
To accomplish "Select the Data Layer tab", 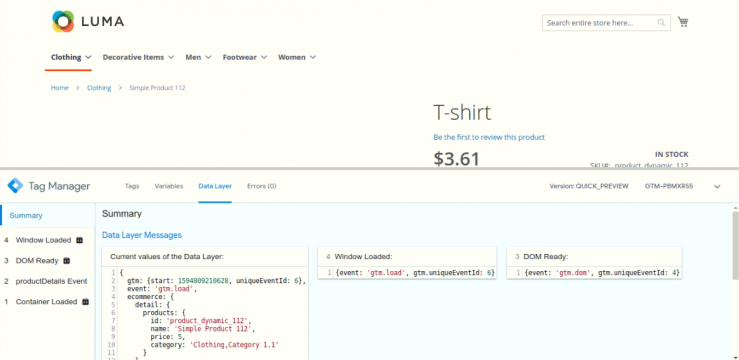I will [215, 186].
